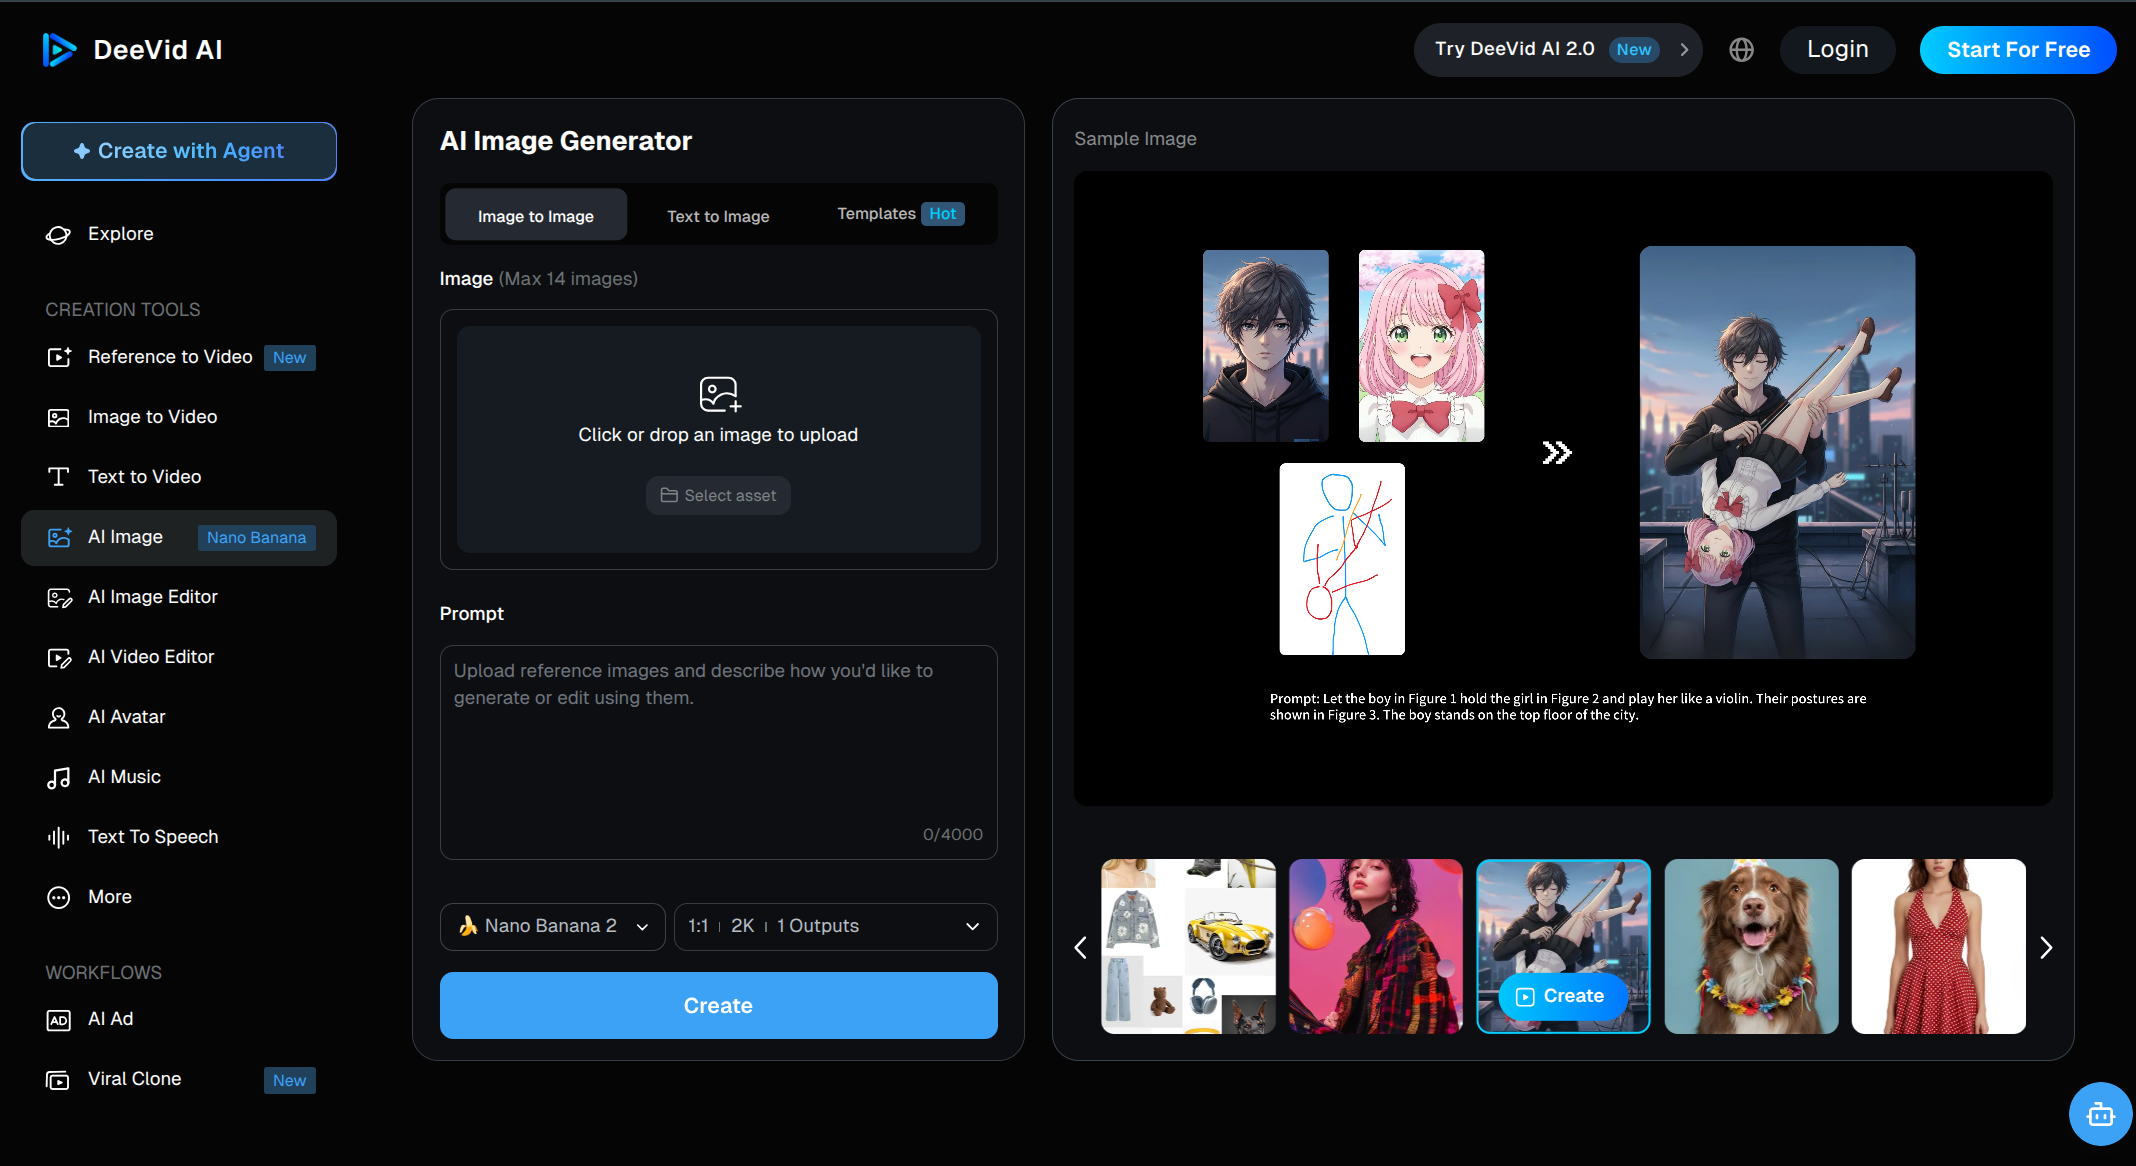Switch to the Image to Image tab
Image resolution: width=2136 pixels, height=1166 pixels.
point(536,215)
